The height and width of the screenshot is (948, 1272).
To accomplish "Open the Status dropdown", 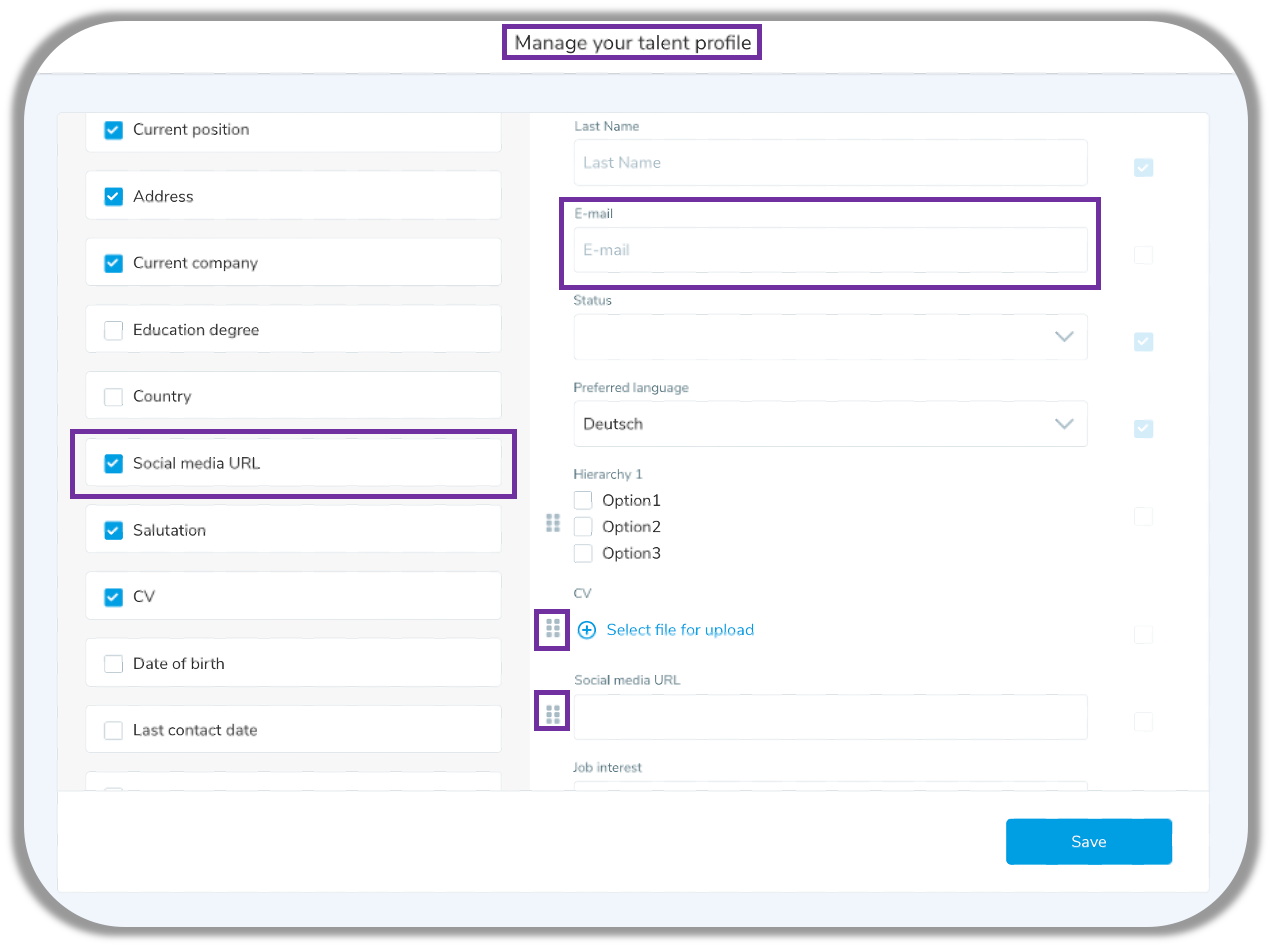I will tap(829, 337).
